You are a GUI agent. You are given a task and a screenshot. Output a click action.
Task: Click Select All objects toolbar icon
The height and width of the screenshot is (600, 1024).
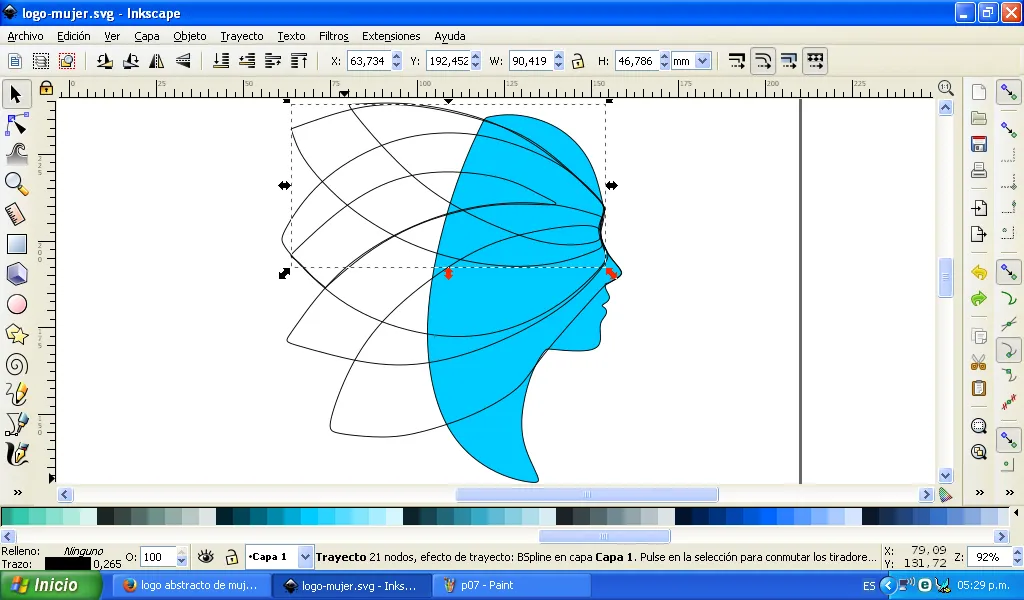click(14, 61)
